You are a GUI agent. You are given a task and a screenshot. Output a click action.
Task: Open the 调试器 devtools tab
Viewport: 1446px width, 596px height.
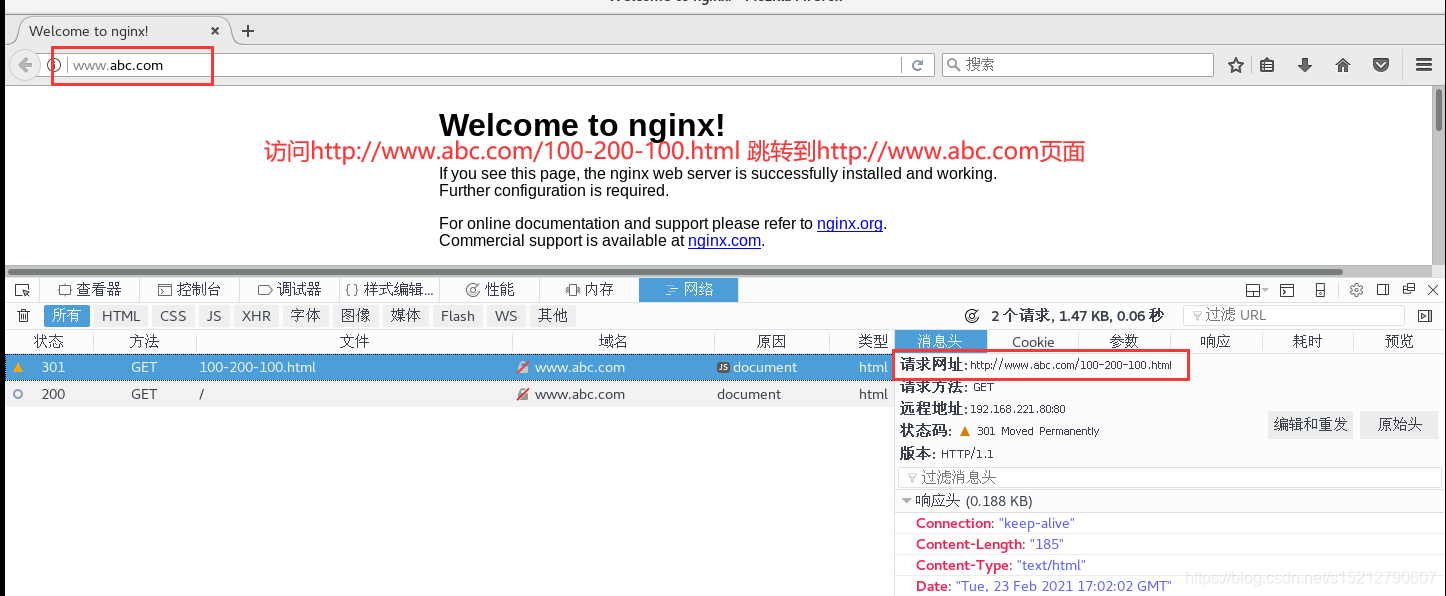(289, 290)
